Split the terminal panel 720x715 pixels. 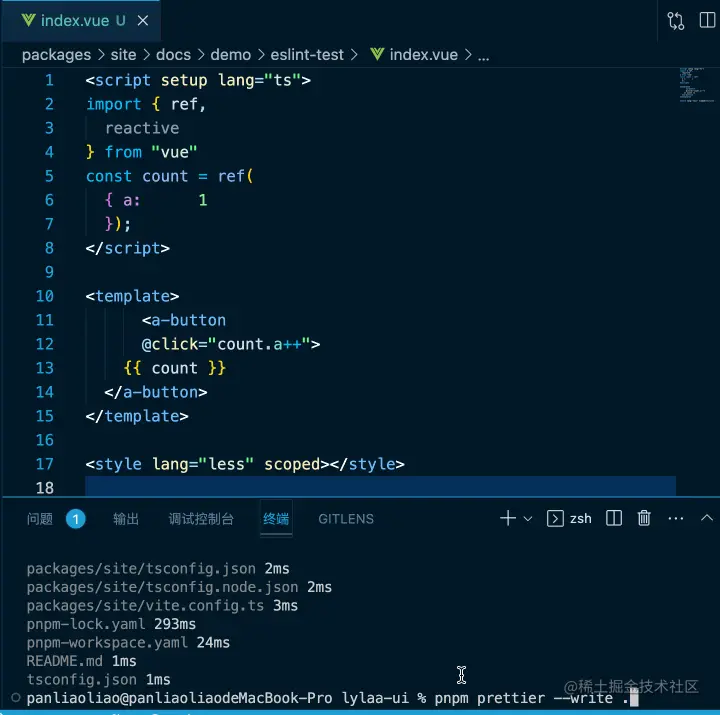(x=614, y=518)
